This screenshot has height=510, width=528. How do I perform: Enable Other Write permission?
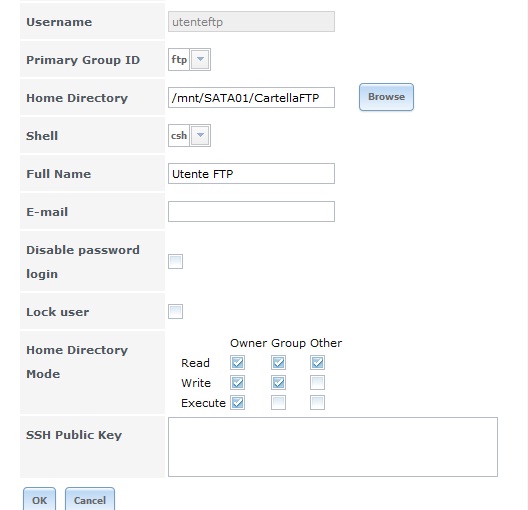pos(317,382)
